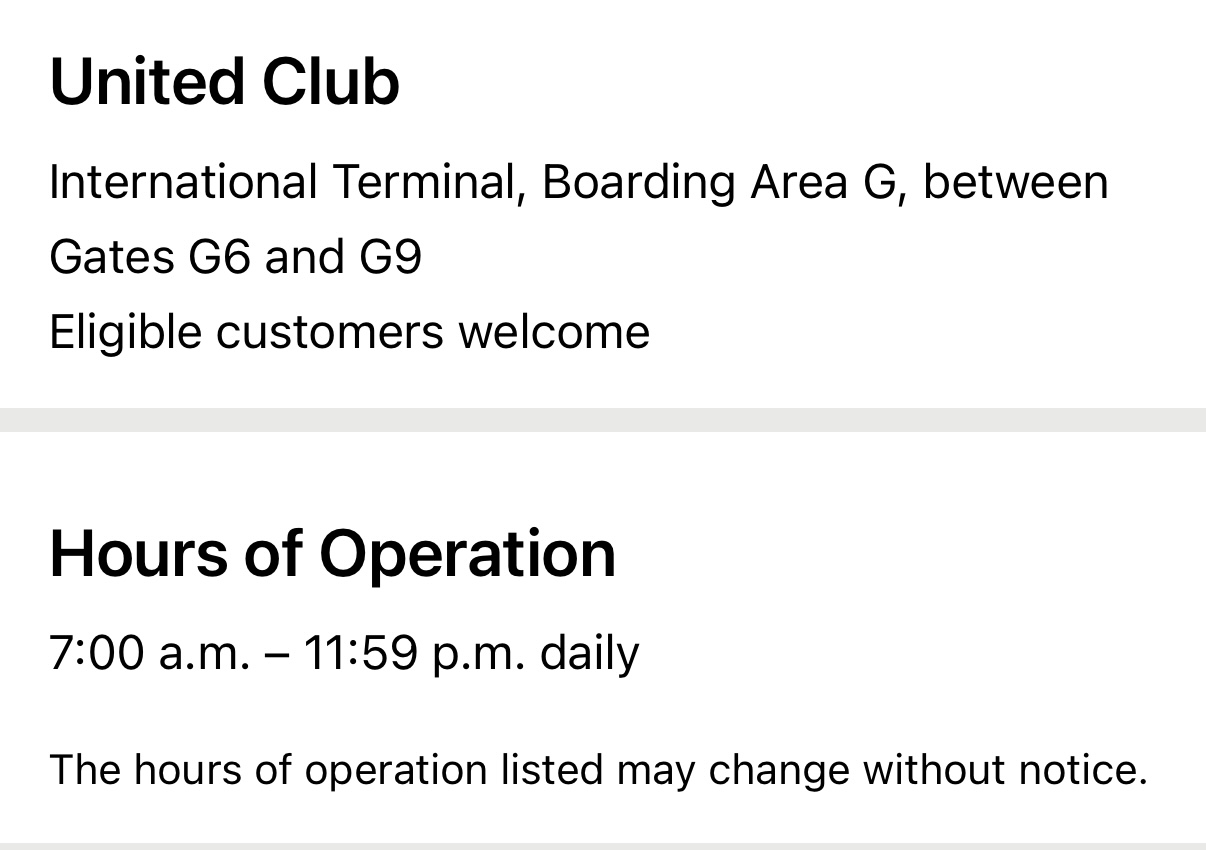Tap the G9 gate label
Screen dimensions: 1206x850
(389, 257)
